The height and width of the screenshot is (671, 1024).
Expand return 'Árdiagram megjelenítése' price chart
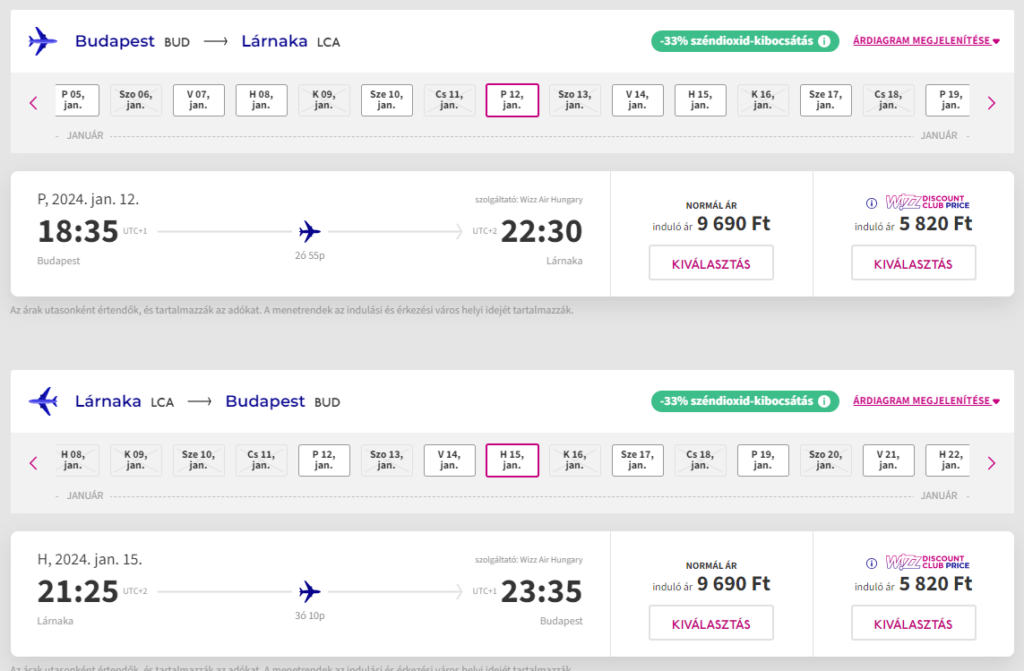click(x=926, y=401)
